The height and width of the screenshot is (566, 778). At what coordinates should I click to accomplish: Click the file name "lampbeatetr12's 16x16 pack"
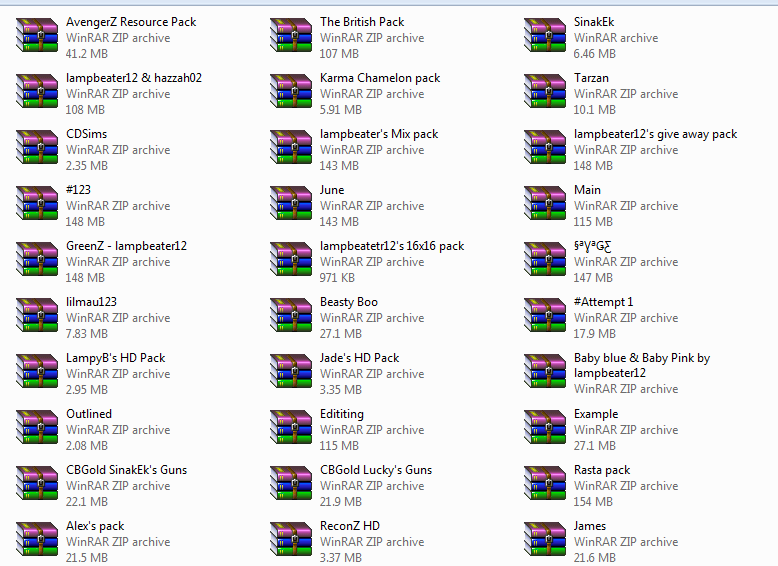point(392,247)
